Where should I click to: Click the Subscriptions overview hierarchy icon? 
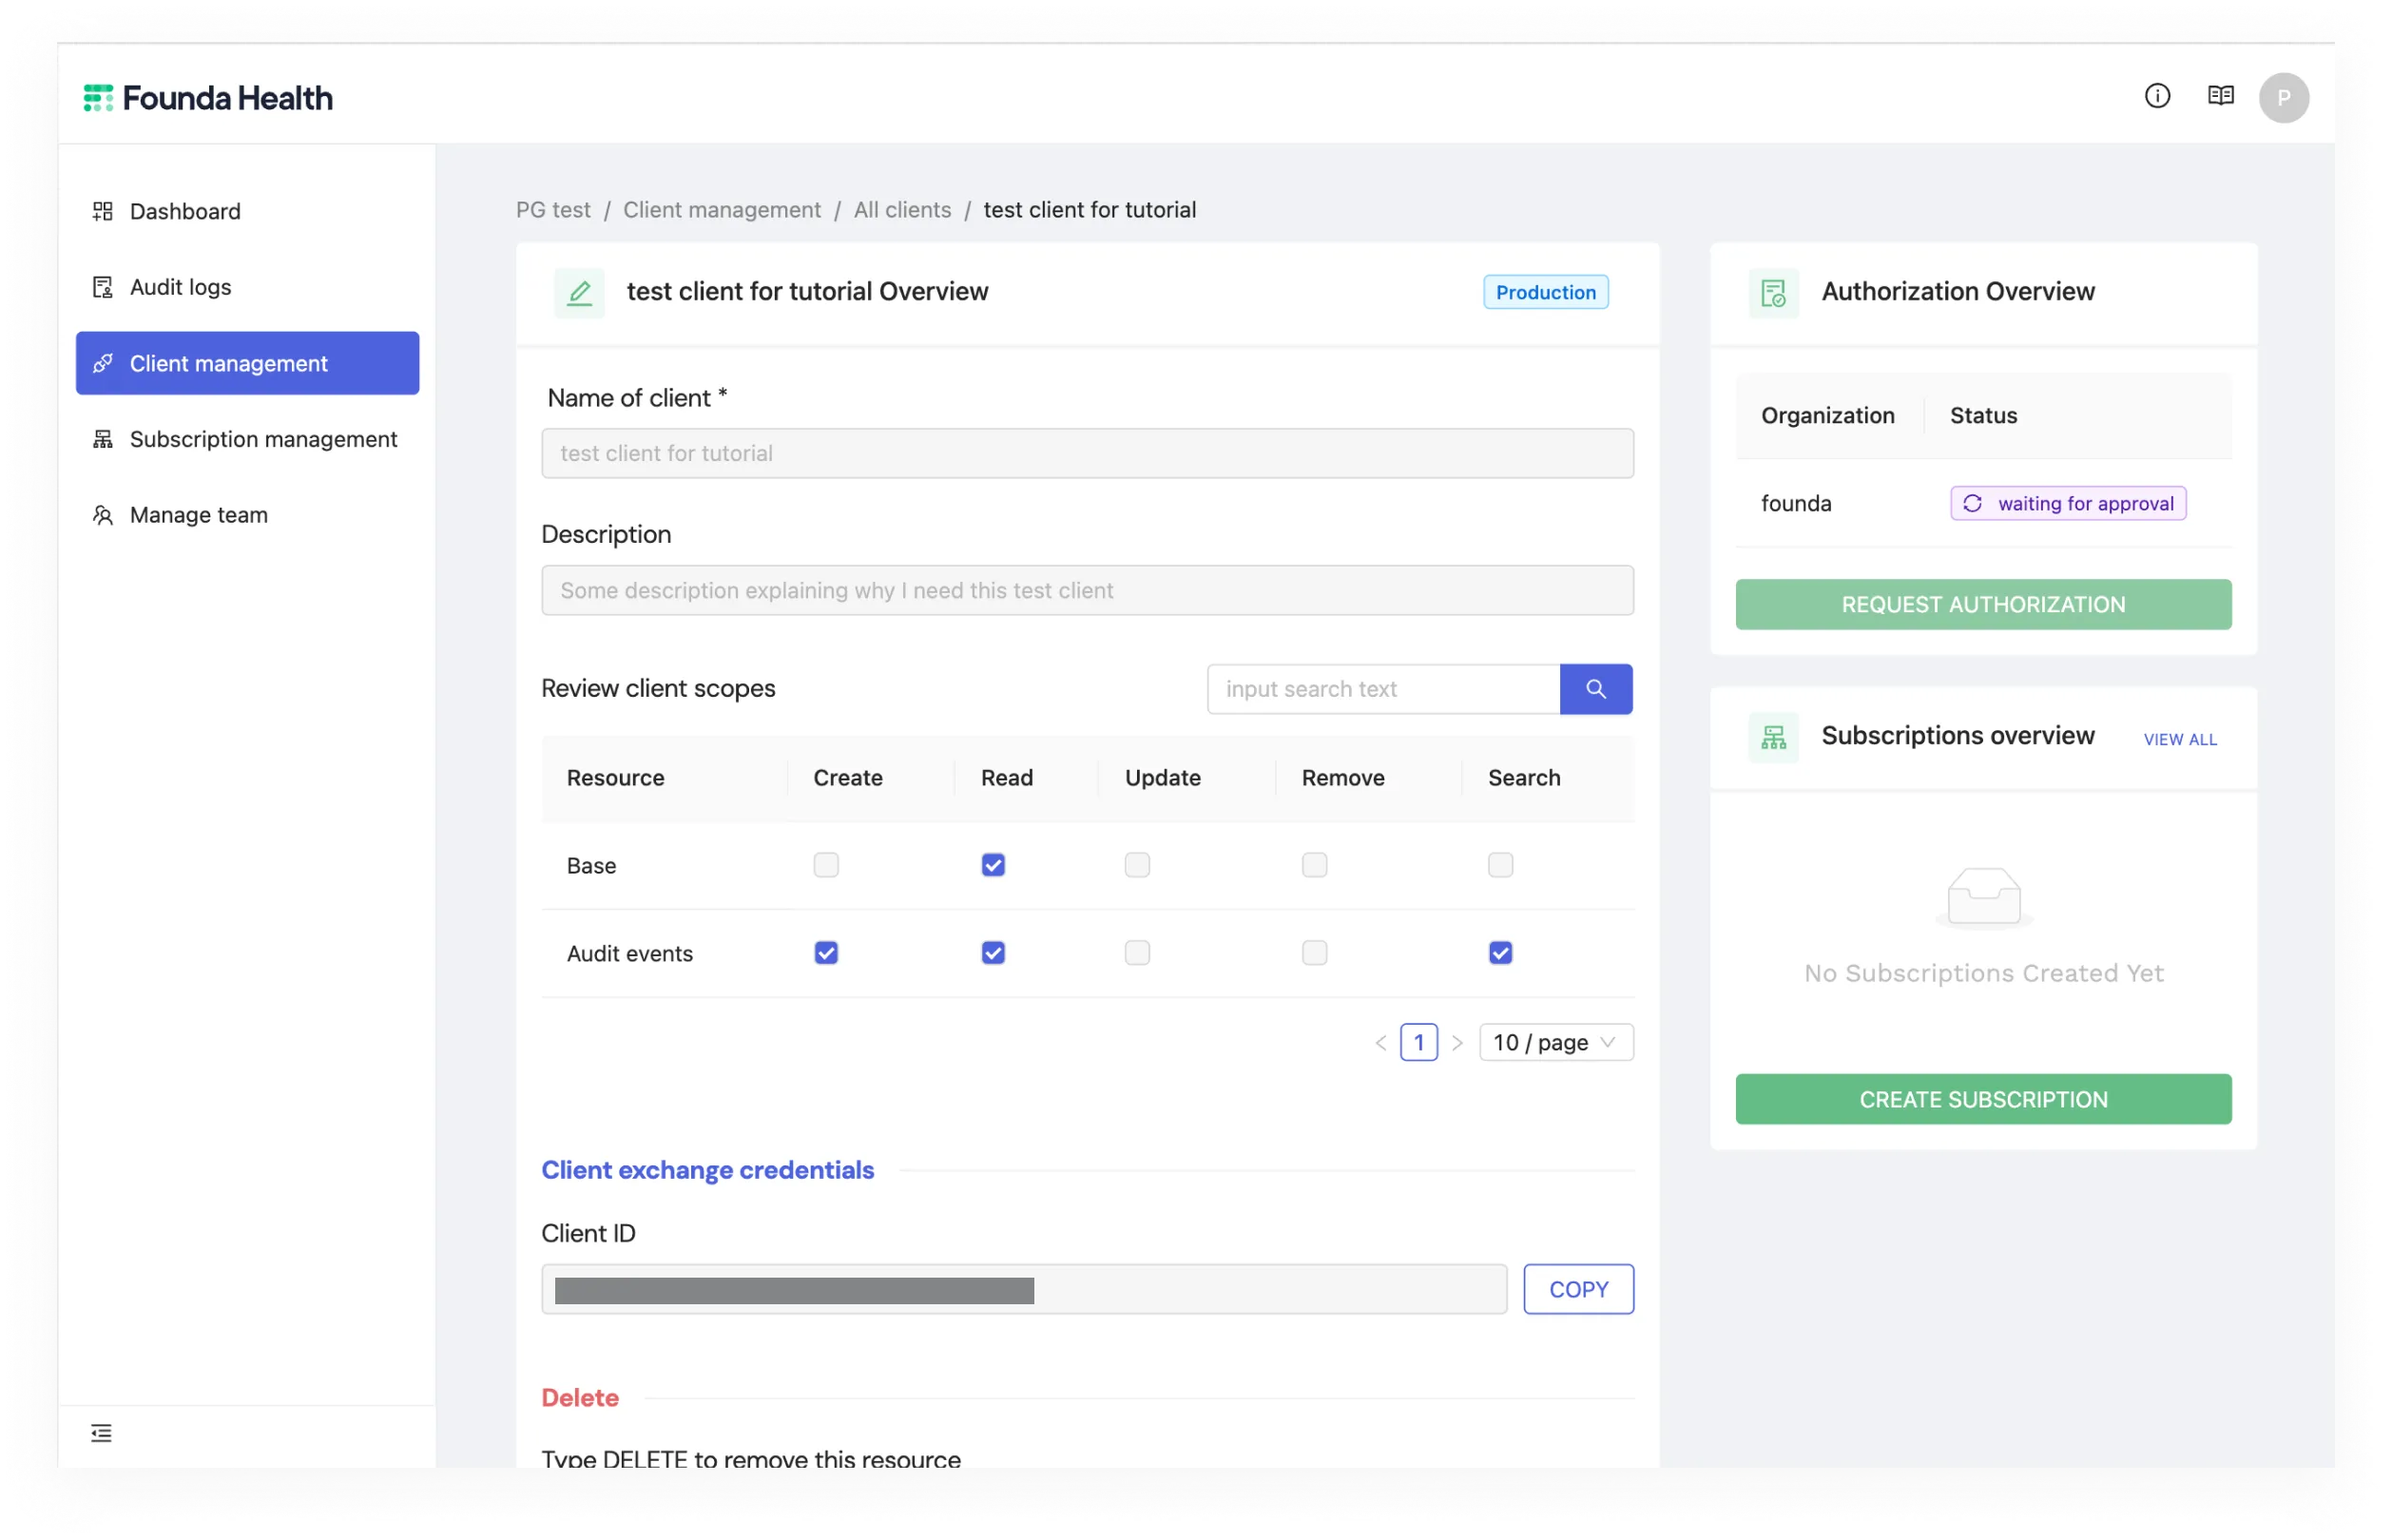pos(1773,738)
